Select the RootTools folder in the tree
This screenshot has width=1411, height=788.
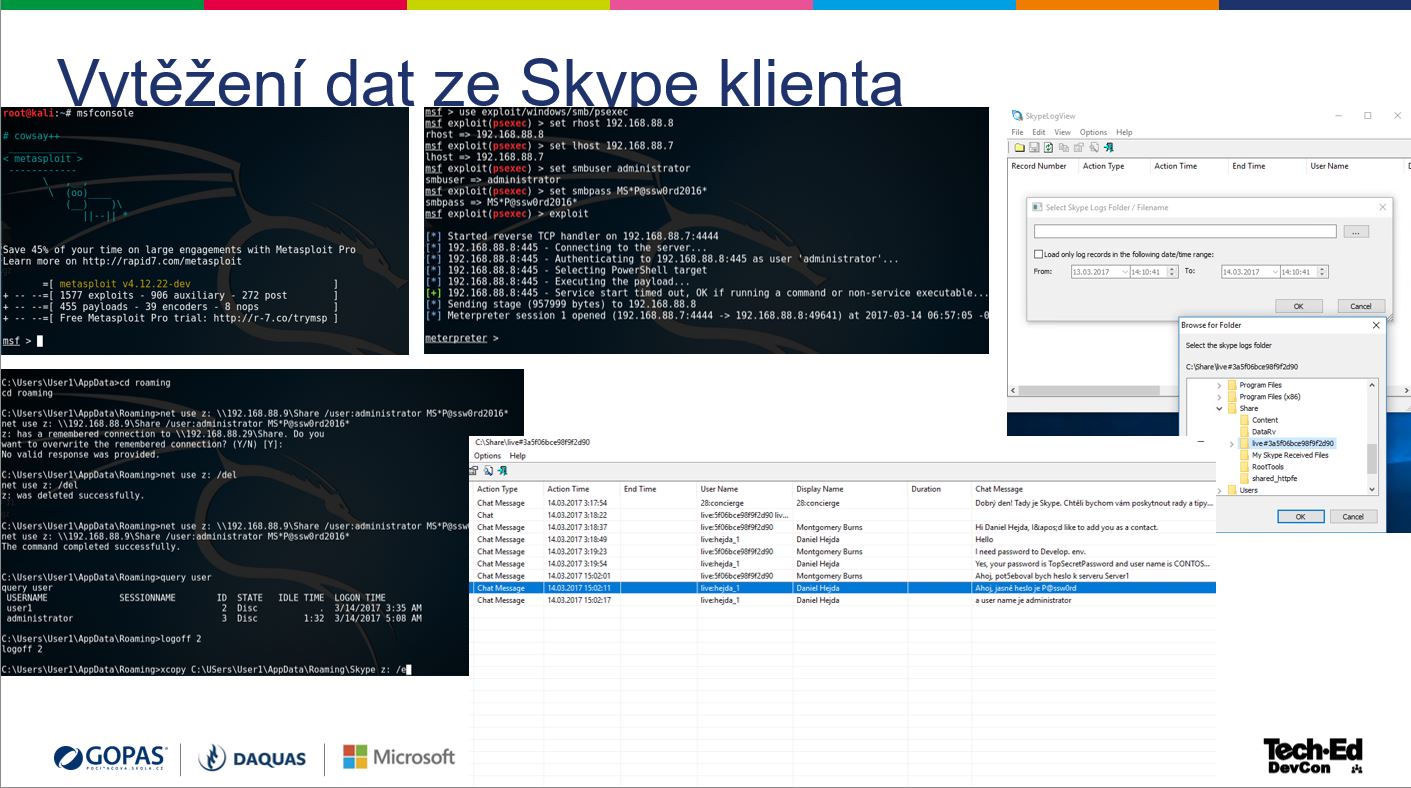[1267, 467]
